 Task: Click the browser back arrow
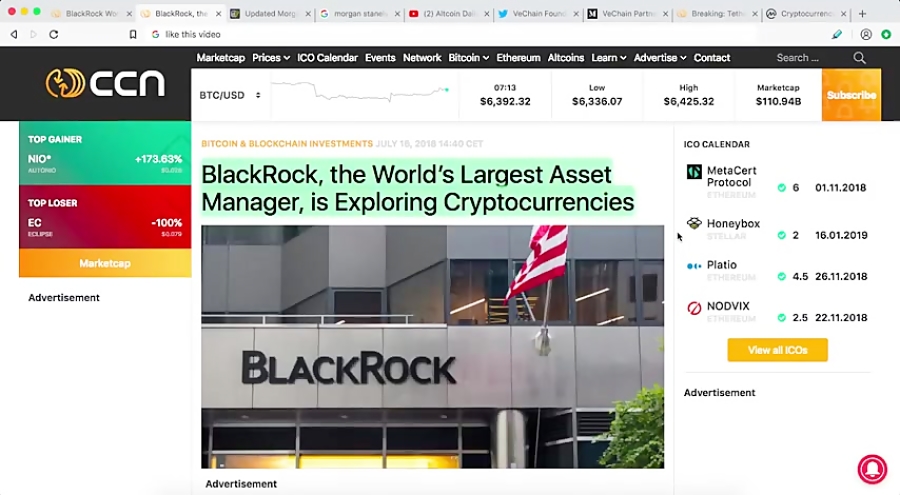coord(14,34)
